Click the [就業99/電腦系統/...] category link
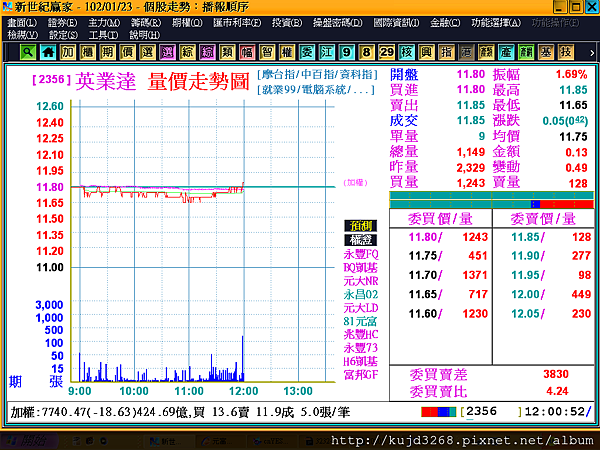 (x=316, y=90)
